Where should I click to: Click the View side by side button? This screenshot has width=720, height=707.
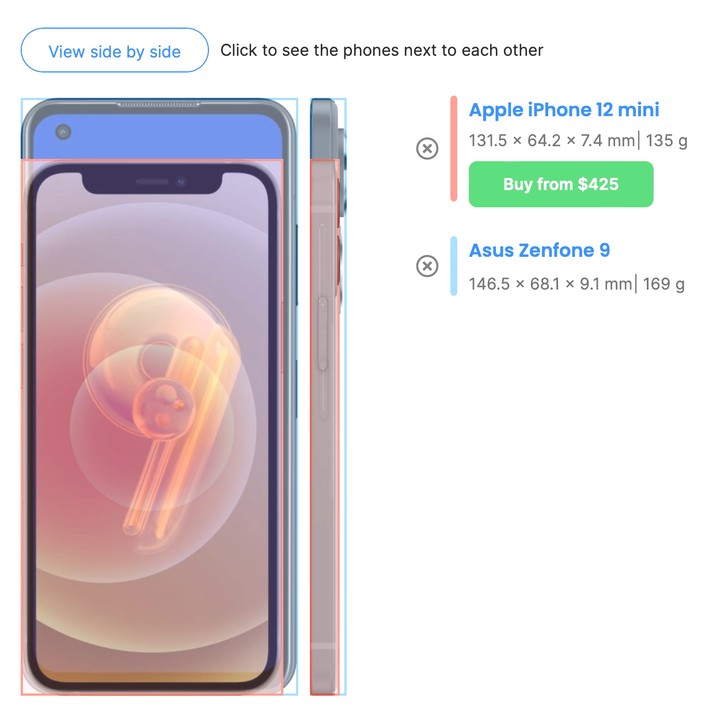(x=114, y=50)
